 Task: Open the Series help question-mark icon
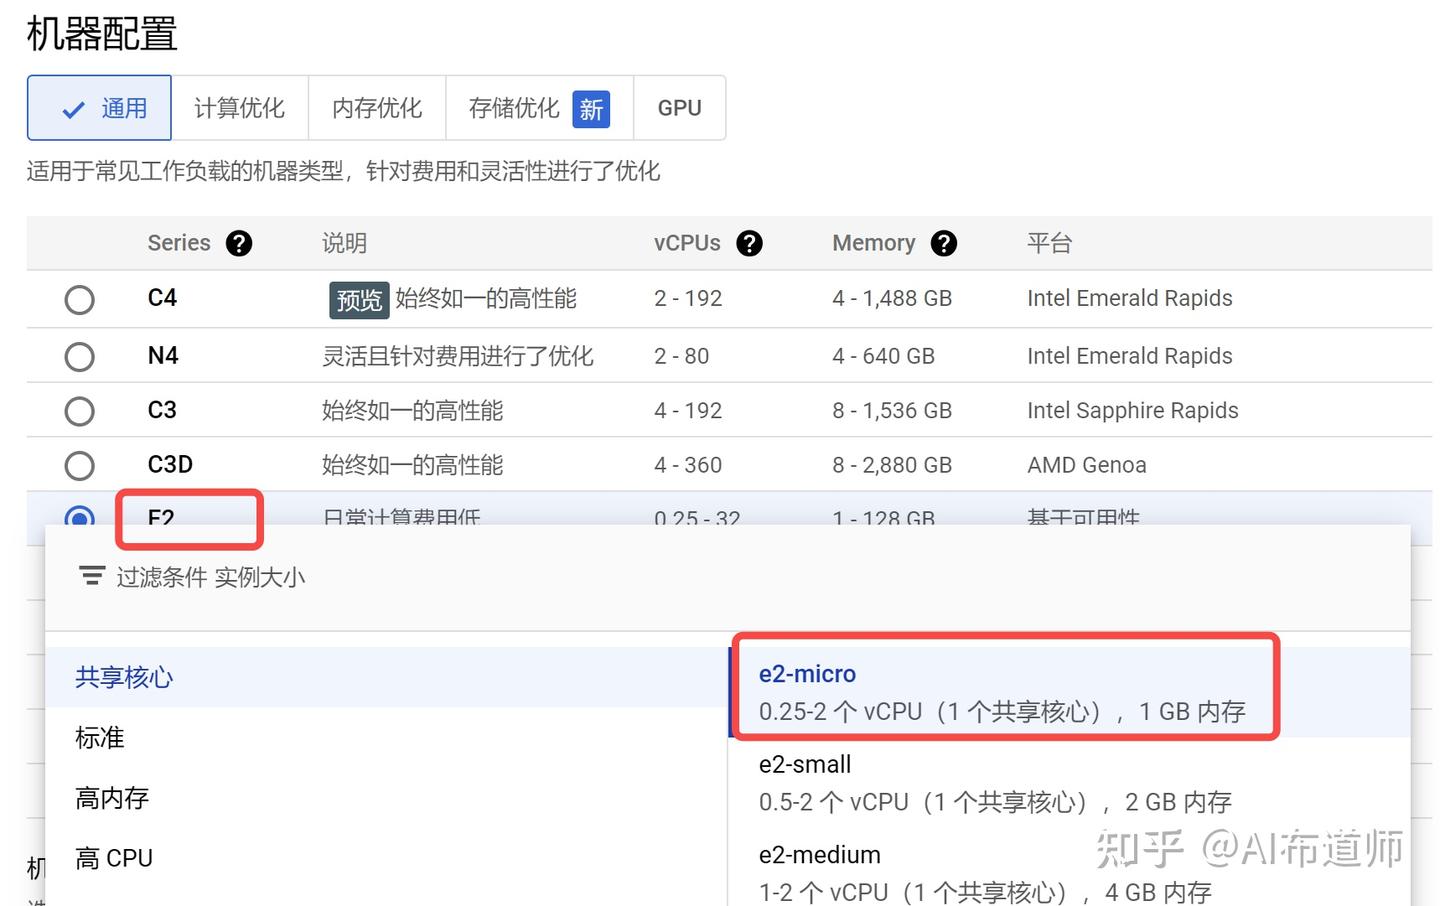coord(239,243)
